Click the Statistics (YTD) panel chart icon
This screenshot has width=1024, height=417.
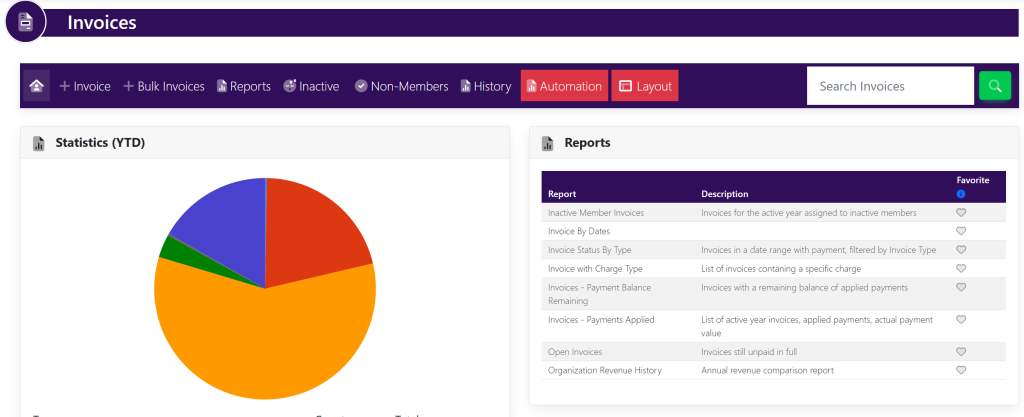pos(39,143)
